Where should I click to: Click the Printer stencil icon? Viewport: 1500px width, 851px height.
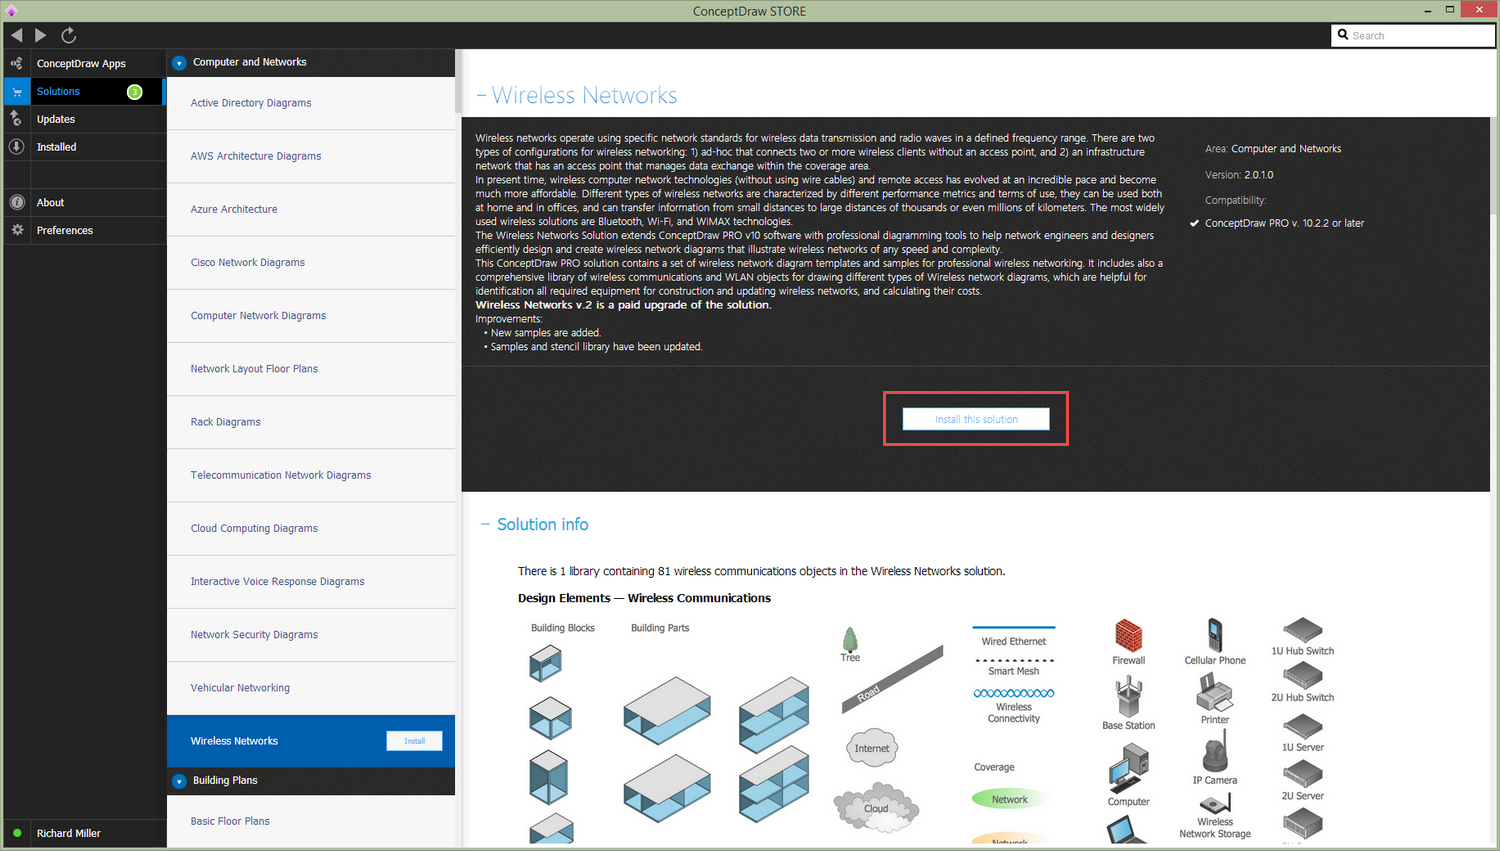[x=1215, y=692]
